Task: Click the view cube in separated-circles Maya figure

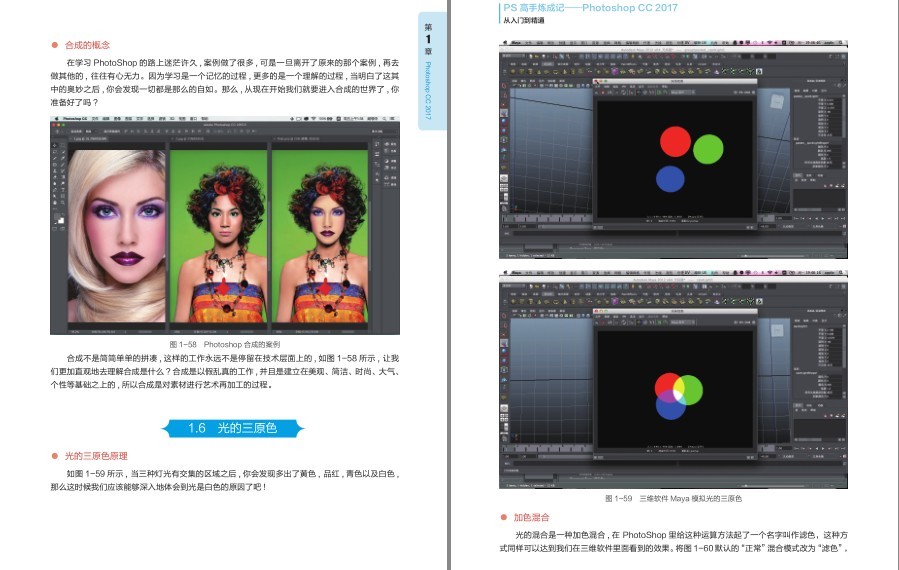Action: point(777,101)
